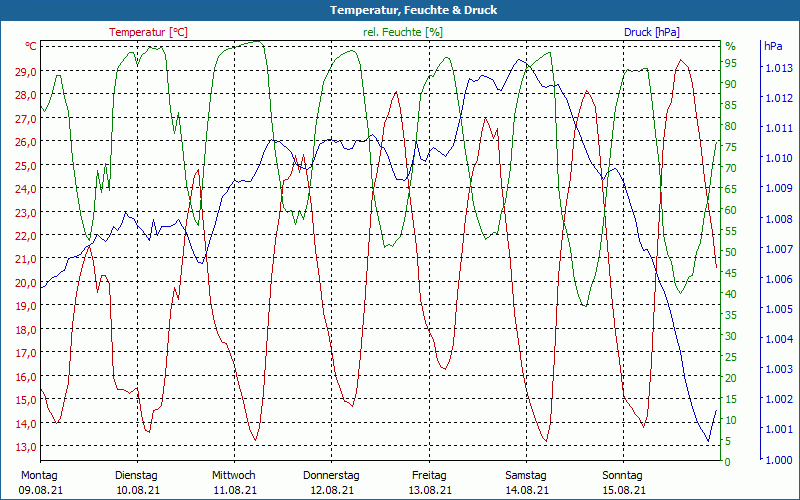Click the 17,0 temperature axis value
Image resolution: width=800 pixels, height=500 pixels.
[x=26, y=353]
